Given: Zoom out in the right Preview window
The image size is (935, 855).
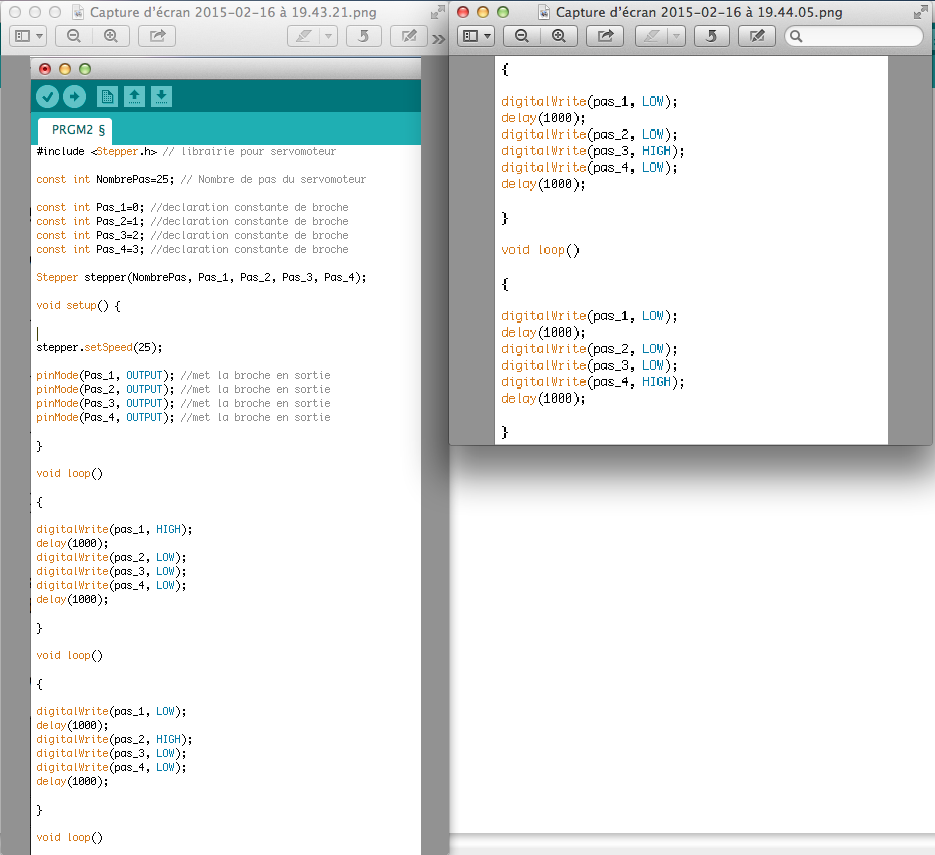Looking at the screenshot, I should pos(521,36).
